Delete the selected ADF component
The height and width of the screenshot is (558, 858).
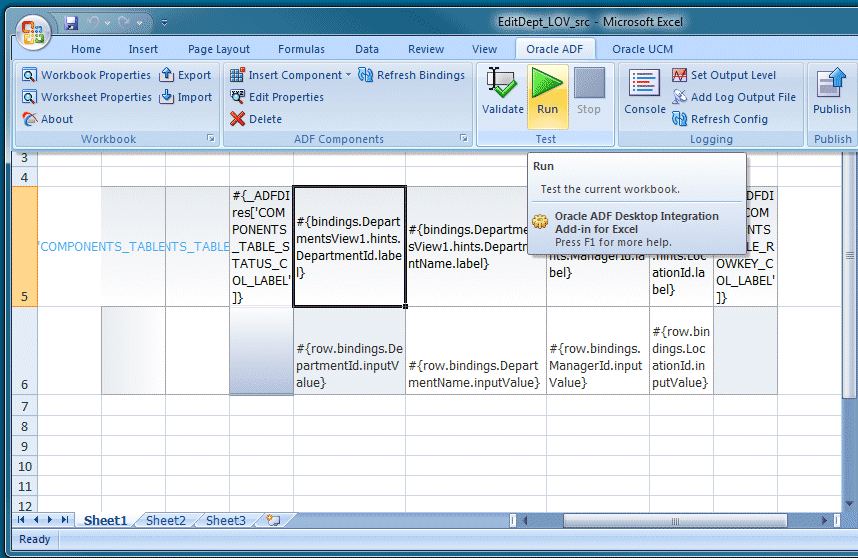pos(256,119)
